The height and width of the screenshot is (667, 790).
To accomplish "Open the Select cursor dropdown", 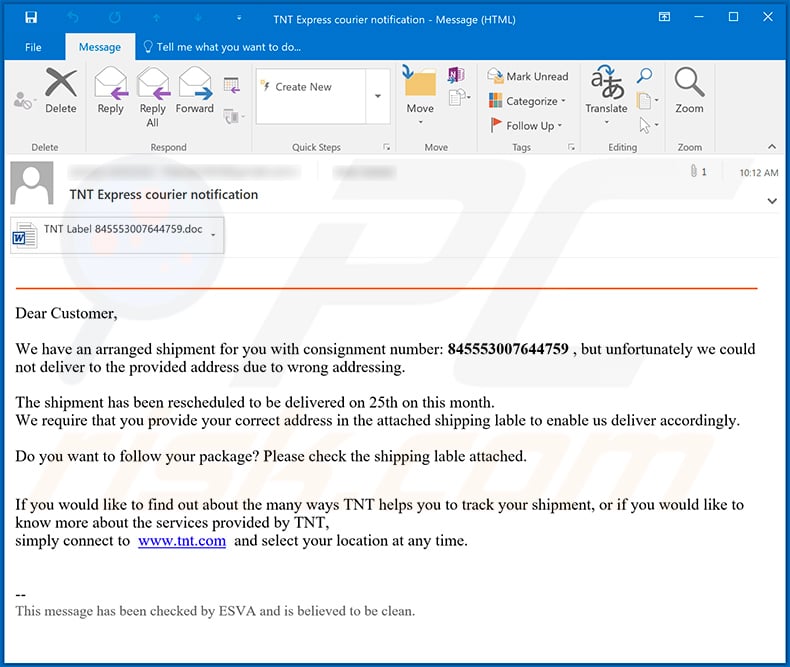I will click(649, 125).
